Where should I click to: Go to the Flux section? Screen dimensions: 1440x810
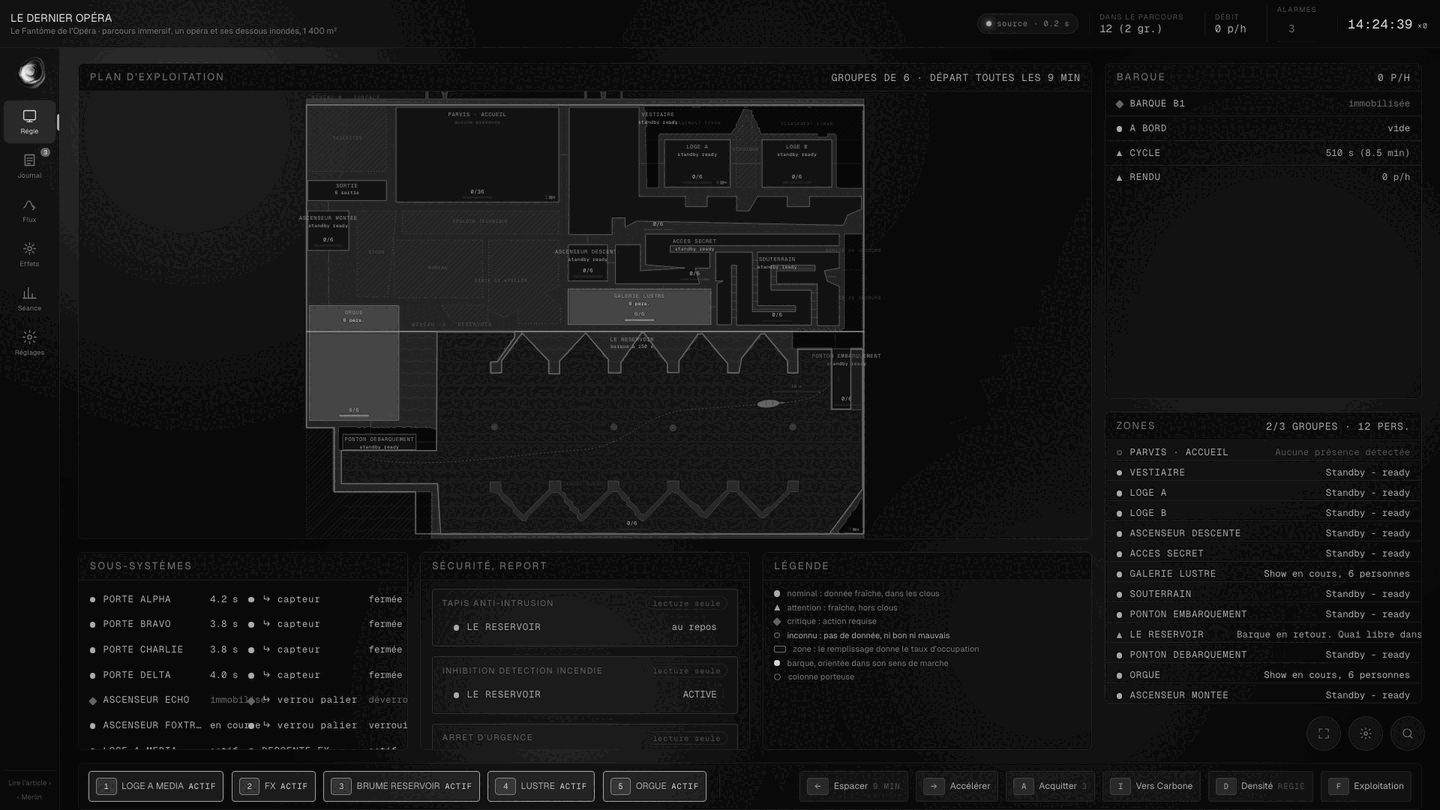pos(29,210)
